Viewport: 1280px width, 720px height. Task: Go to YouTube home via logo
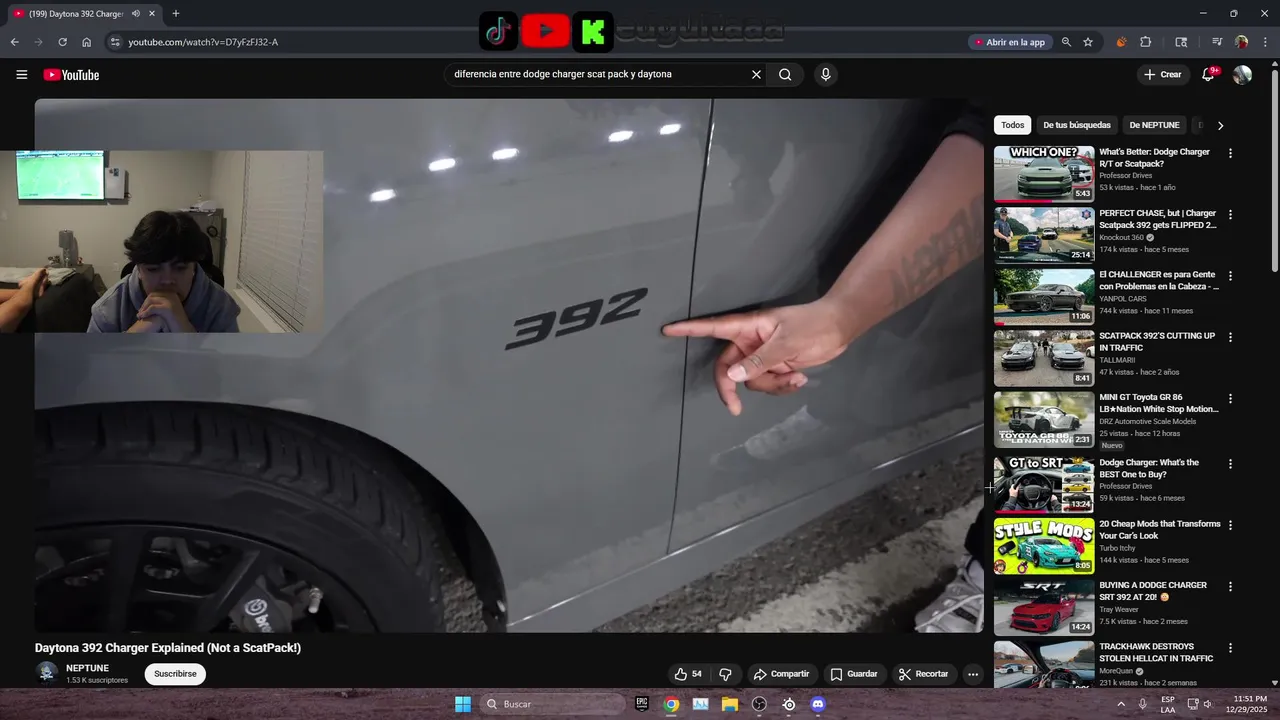[71, 75]
